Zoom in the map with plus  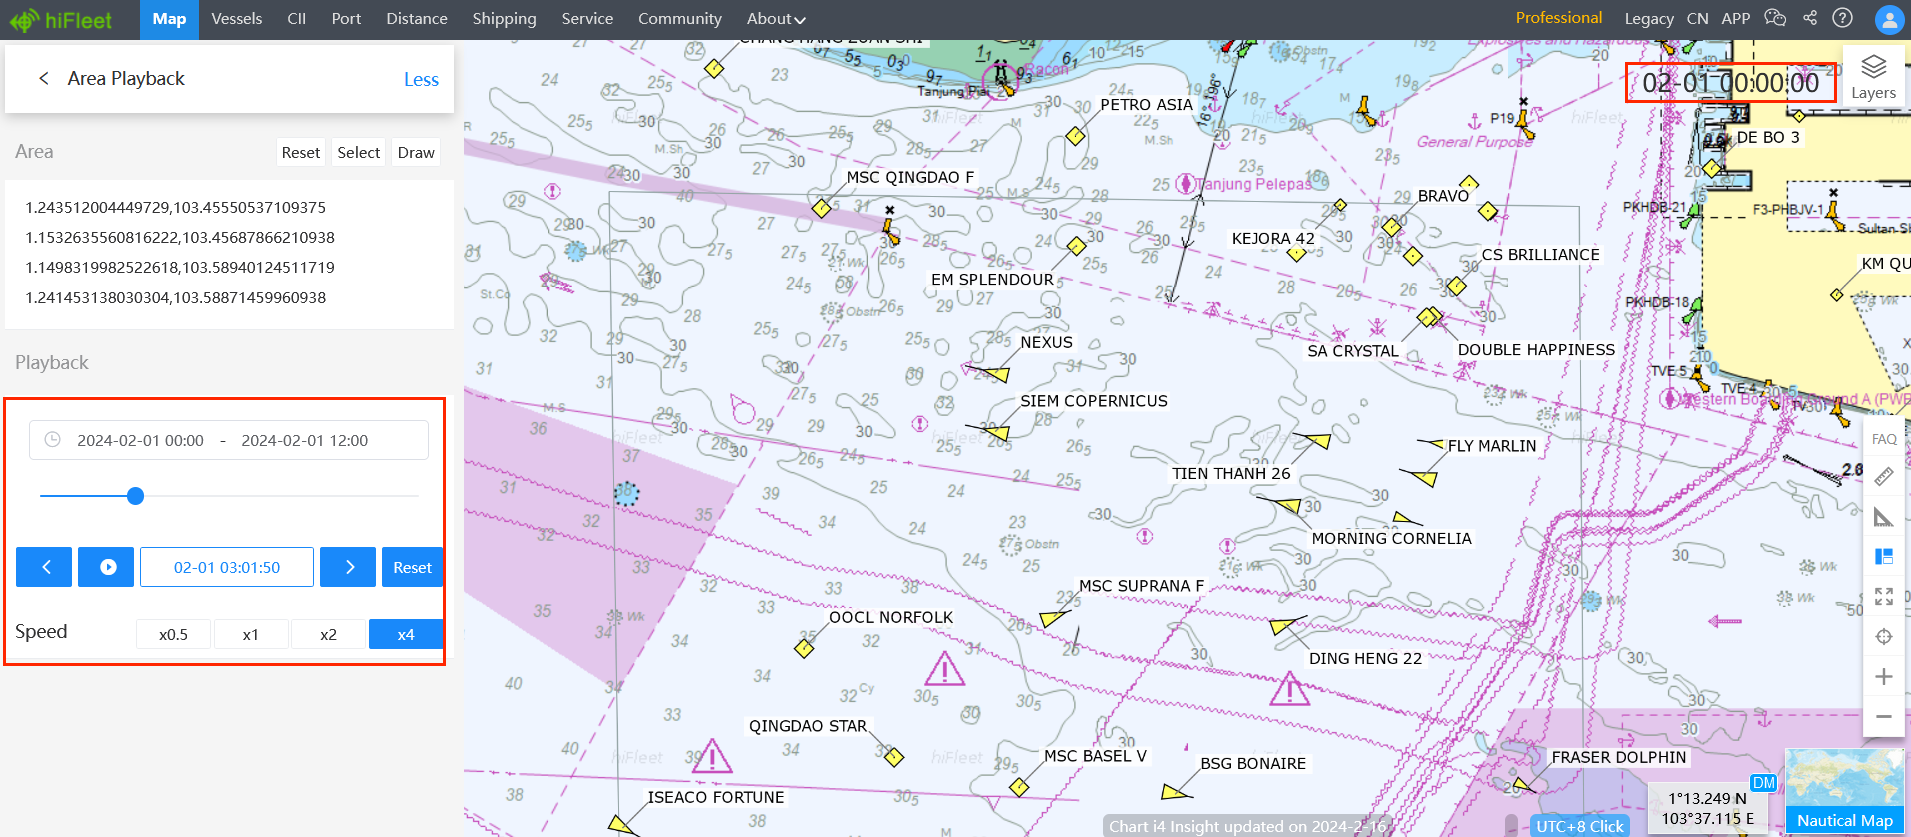pos(1884,677)
